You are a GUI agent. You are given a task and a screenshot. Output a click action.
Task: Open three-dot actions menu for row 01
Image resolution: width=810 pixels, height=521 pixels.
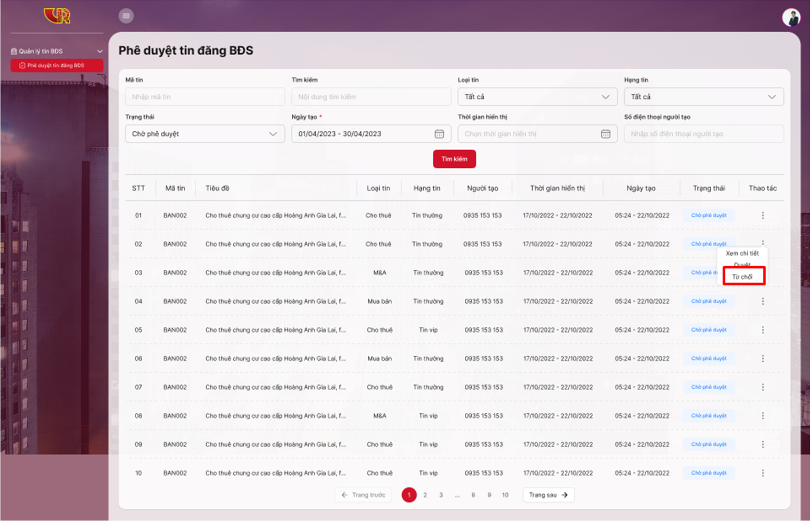pos(763,216)
